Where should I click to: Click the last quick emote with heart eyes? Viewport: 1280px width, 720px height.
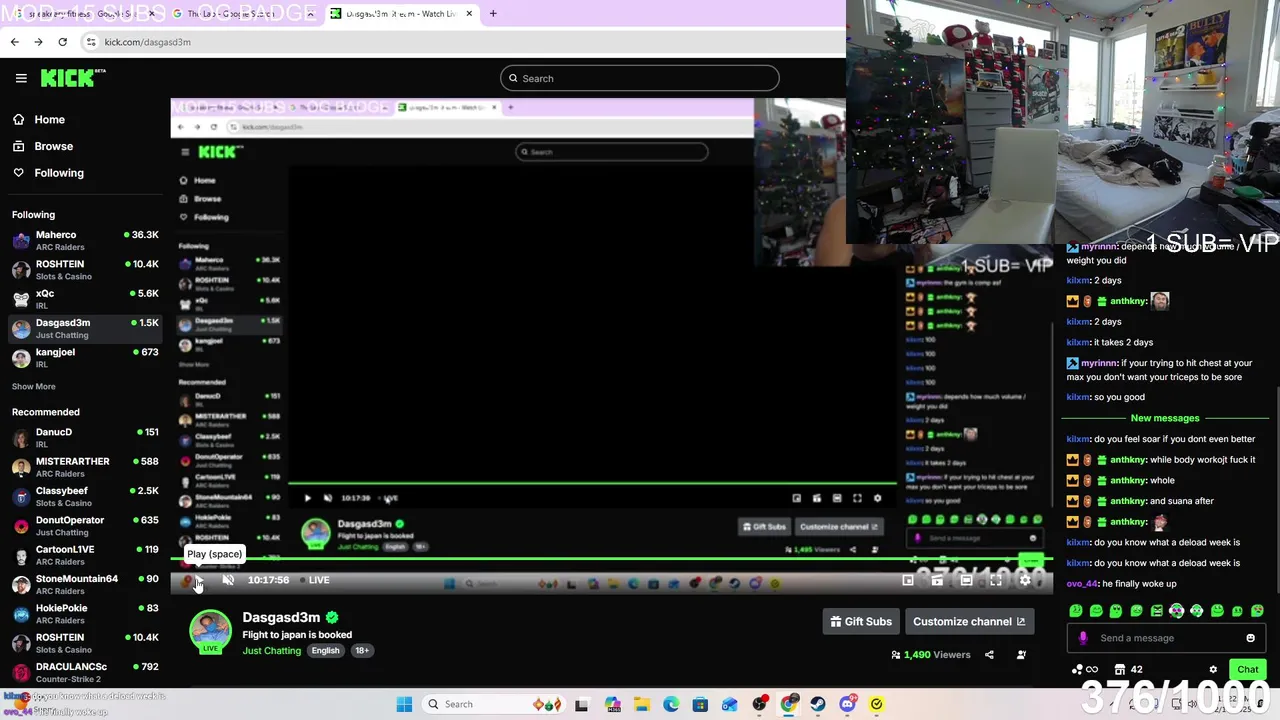tap(1257, 611)
